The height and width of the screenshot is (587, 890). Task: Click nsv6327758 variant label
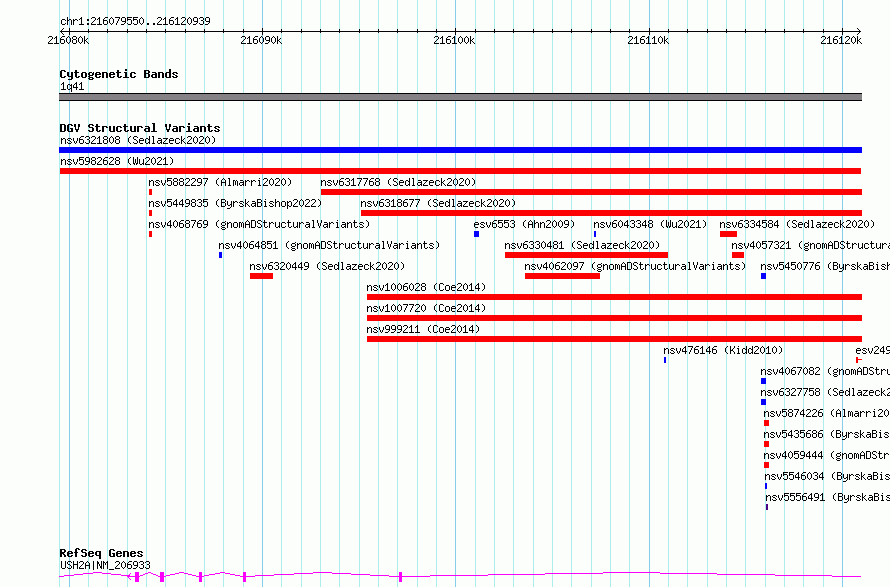[825, 392]
